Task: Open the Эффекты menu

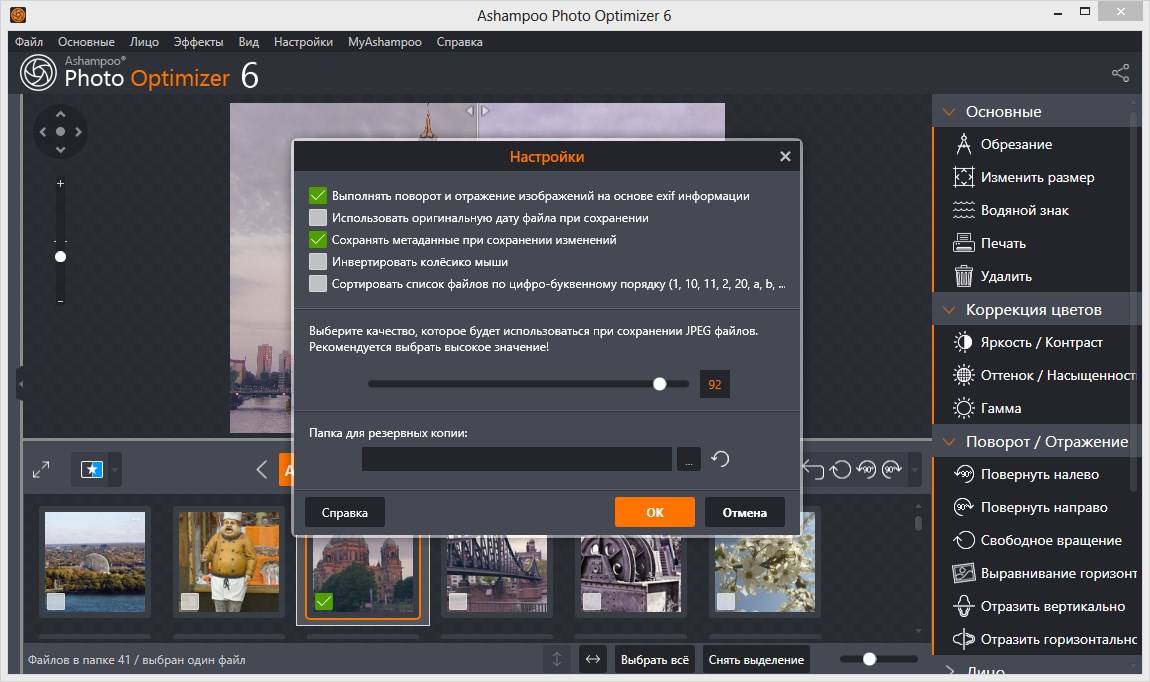Action: click(x=198, y=42)
